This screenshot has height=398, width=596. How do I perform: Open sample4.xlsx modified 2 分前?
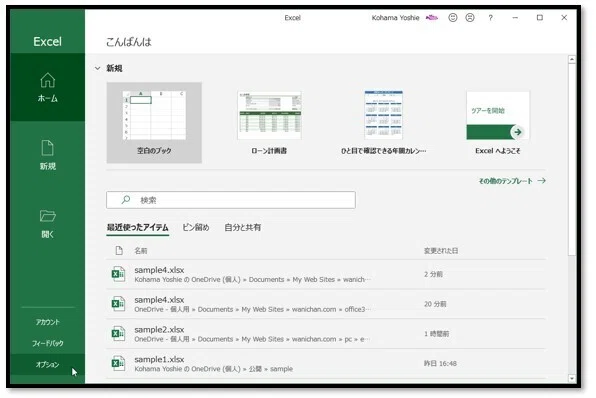(x=326, y=274)
